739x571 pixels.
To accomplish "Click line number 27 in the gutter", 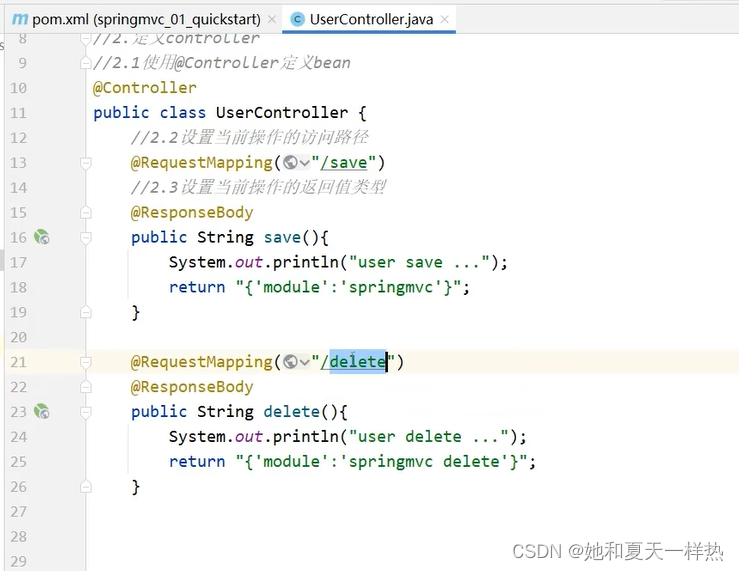I will (x=18, y=512).
